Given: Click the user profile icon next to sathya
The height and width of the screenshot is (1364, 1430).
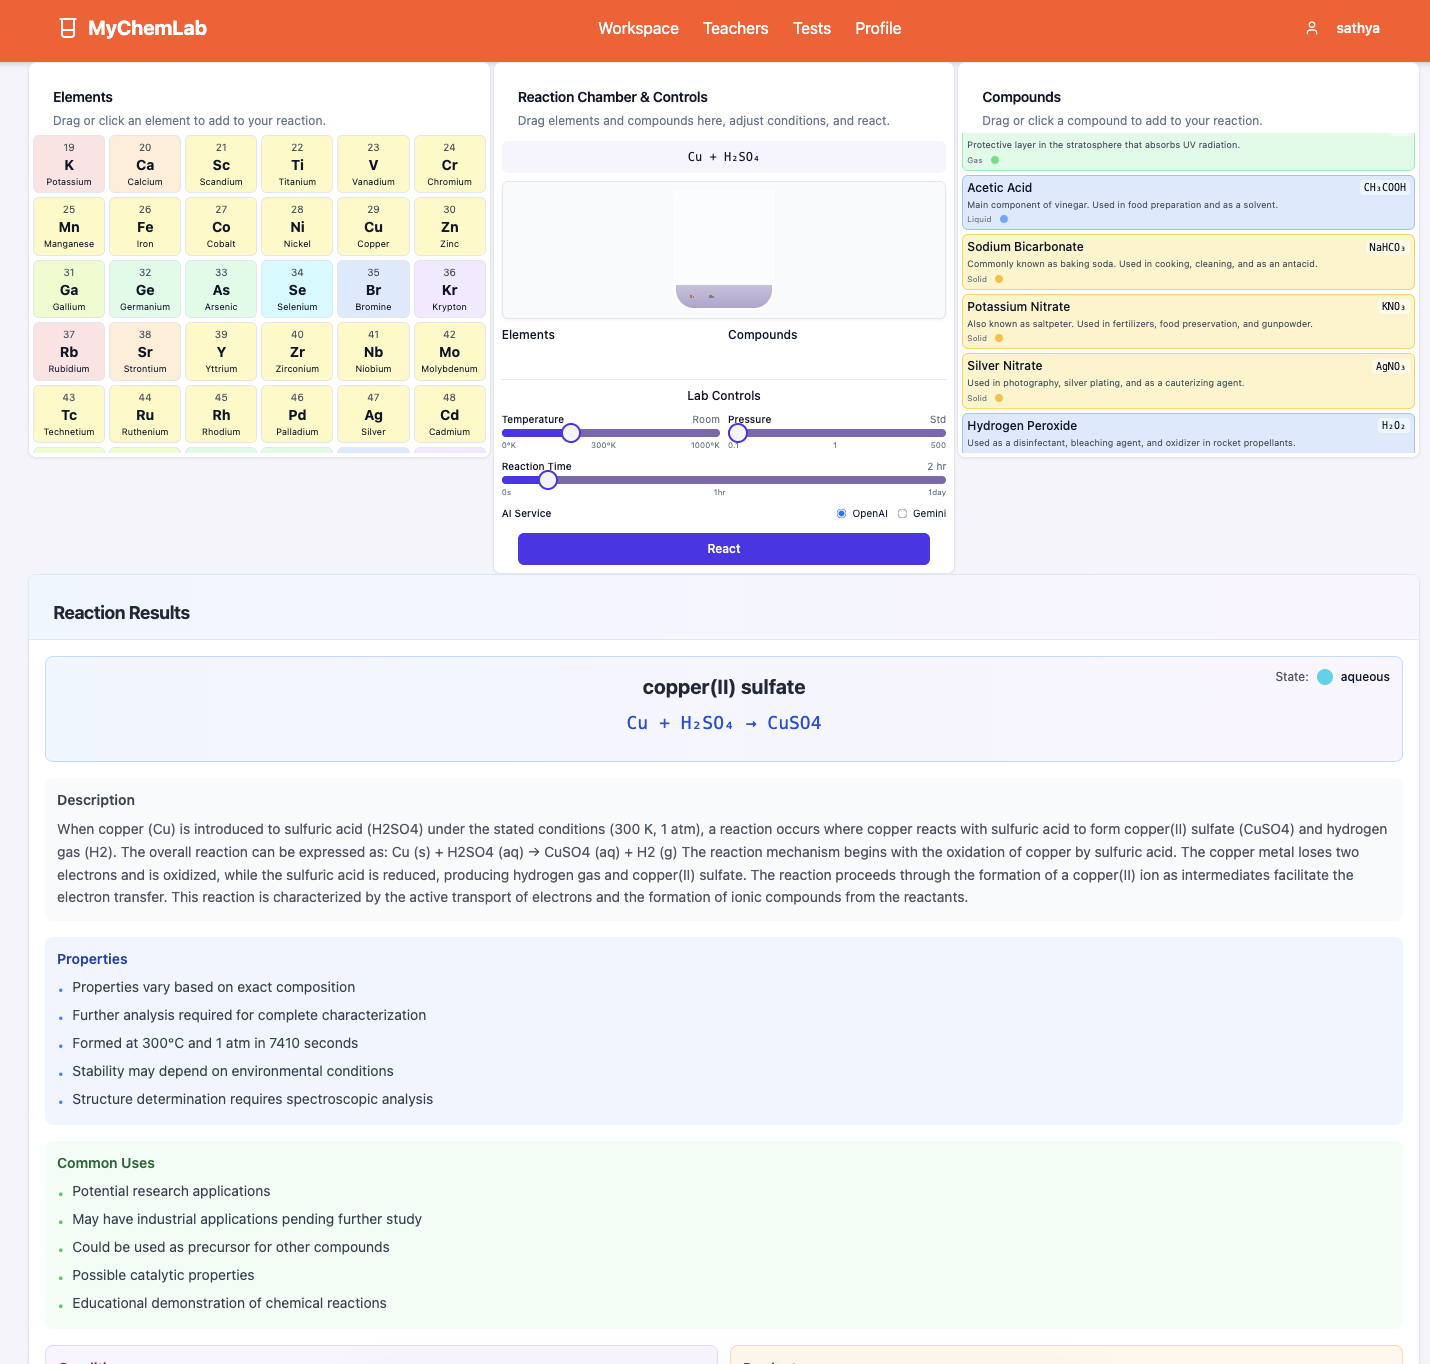Looking at the screenshot, I should click(x=1311, y=28).
